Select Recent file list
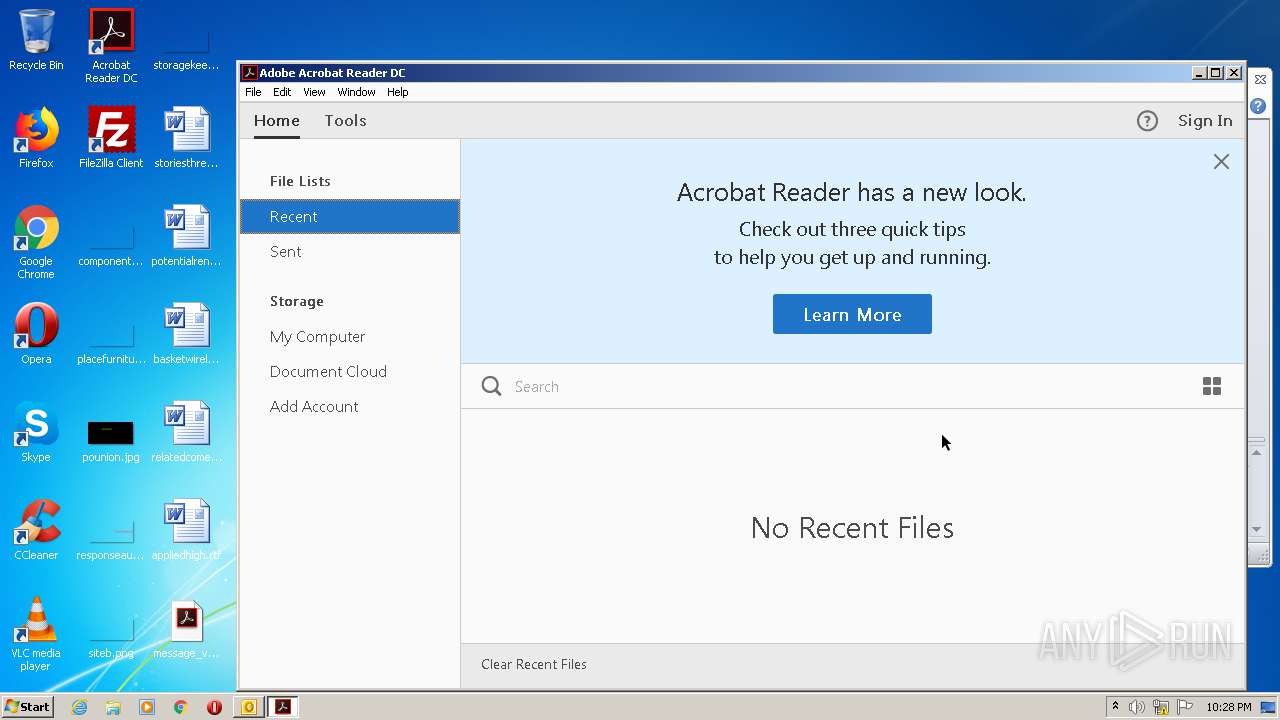The width and height of the screenshot is (1280, 720). [350, 216]
